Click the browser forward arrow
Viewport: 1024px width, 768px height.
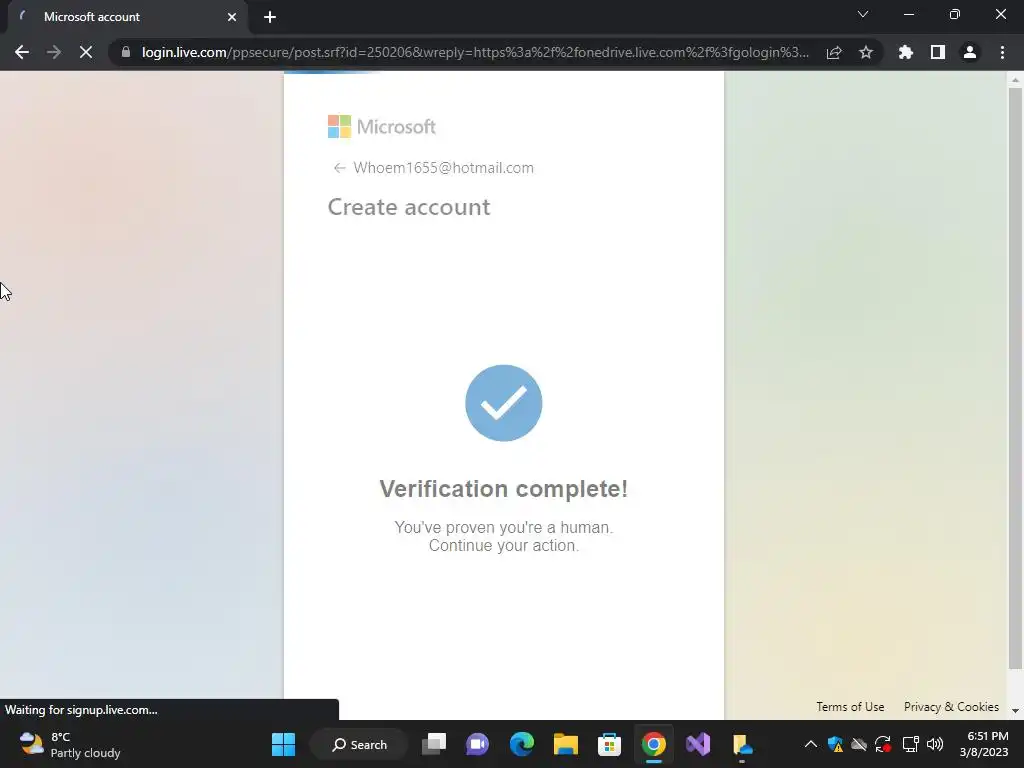(x=54, y=52)
